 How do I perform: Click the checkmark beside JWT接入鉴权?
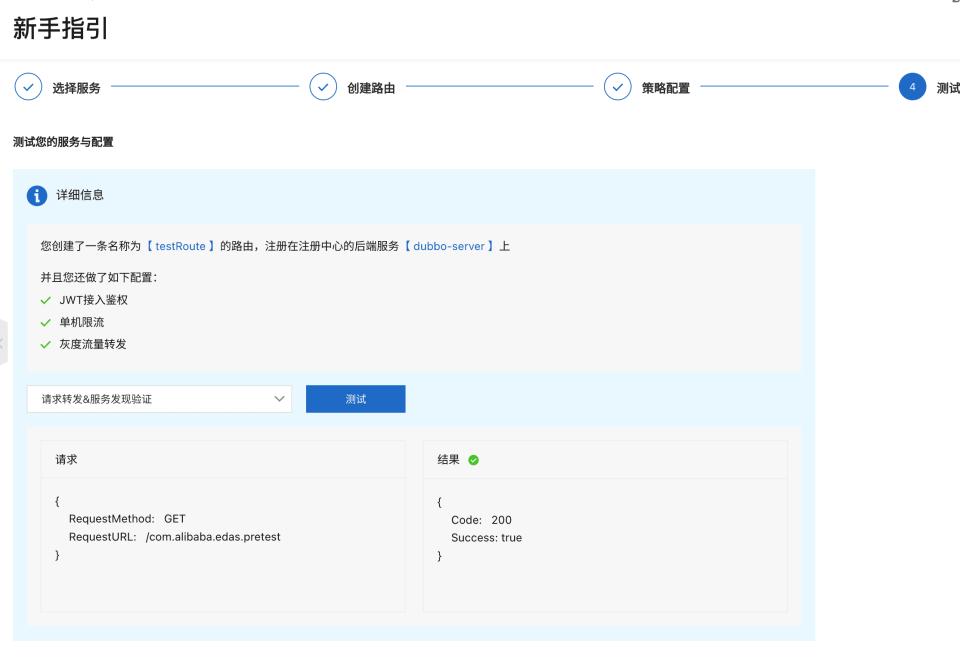[x=45, y=300]
